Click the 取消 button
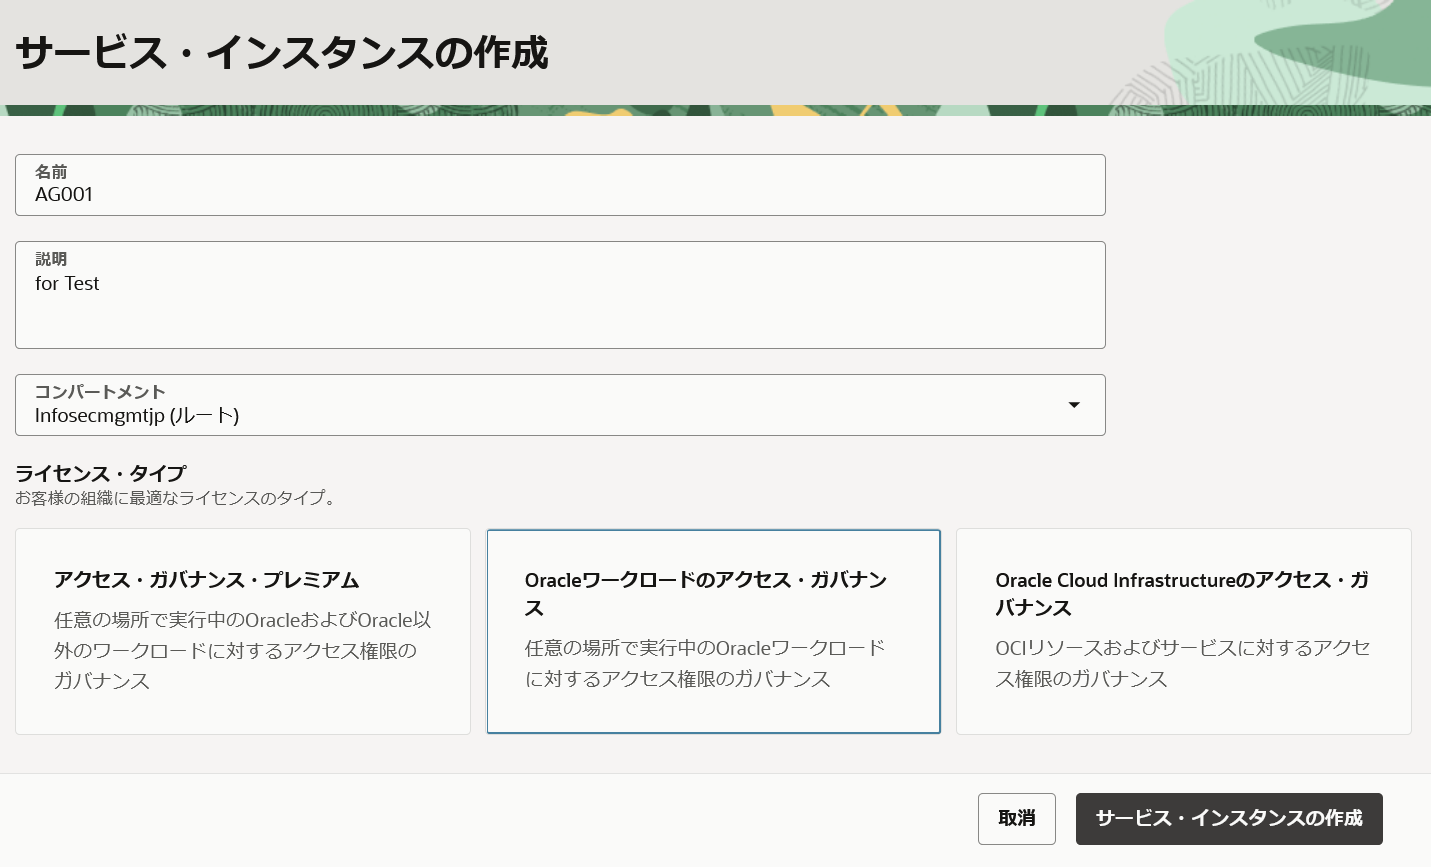The height and width of the screenshot is (867, 1431). (x=1017, y=819)
